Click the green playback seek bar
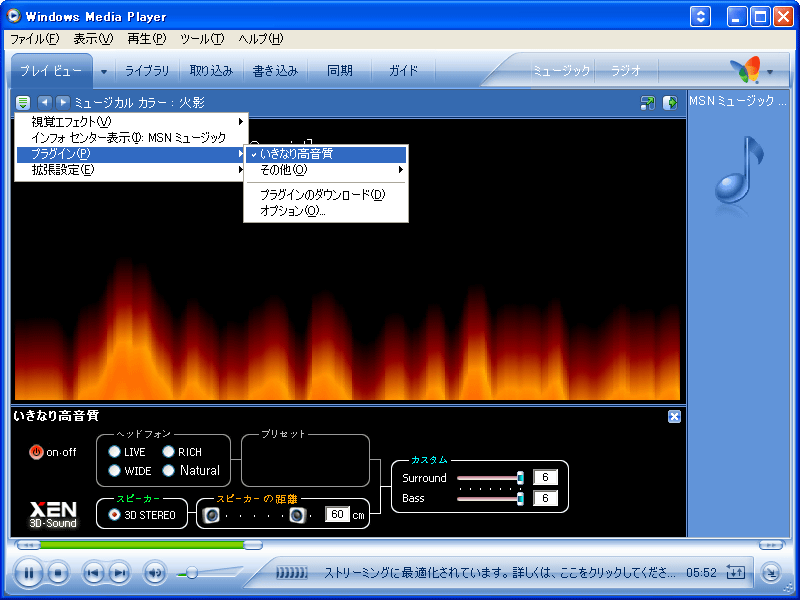The image size is (800, 600). [142, 545]
